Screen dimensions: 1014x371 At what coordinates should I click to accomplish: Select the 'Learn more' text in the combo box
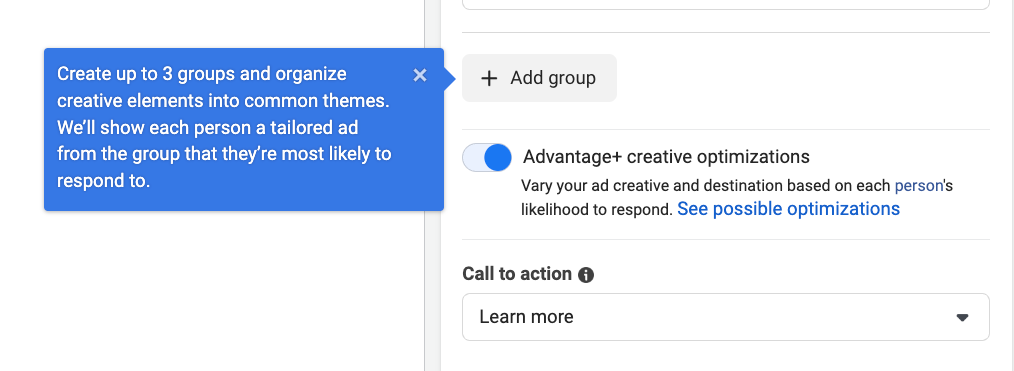[x=526, y=317]
